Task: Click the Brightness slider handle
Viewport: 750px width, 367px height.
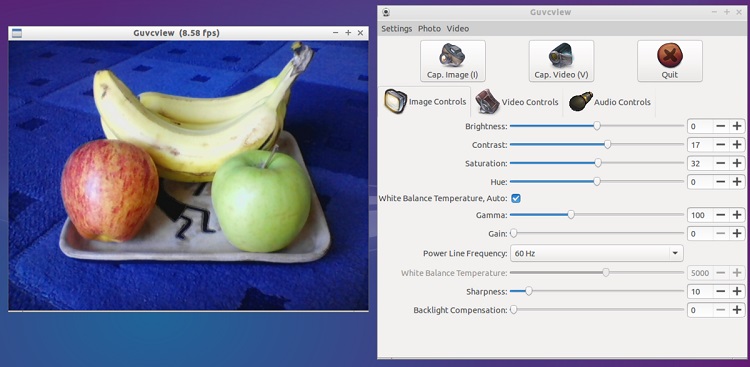Action: [597, 126]
